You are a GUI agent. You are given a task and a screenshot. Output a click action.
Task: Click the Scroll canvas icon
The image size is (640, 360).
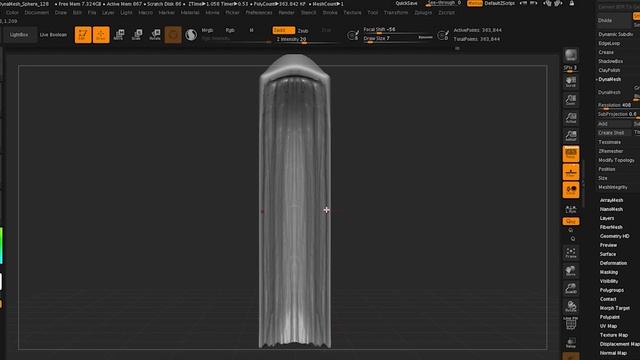point(571,82)
